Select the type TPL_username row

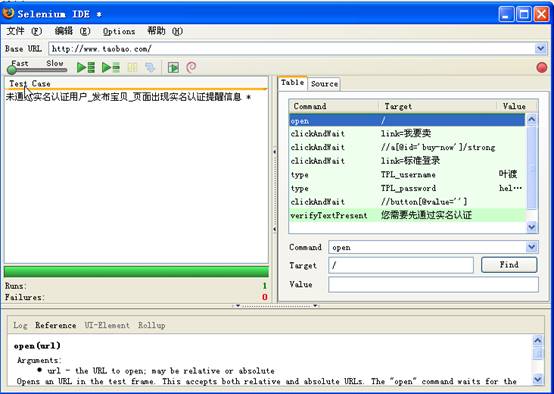click(407, 175)
